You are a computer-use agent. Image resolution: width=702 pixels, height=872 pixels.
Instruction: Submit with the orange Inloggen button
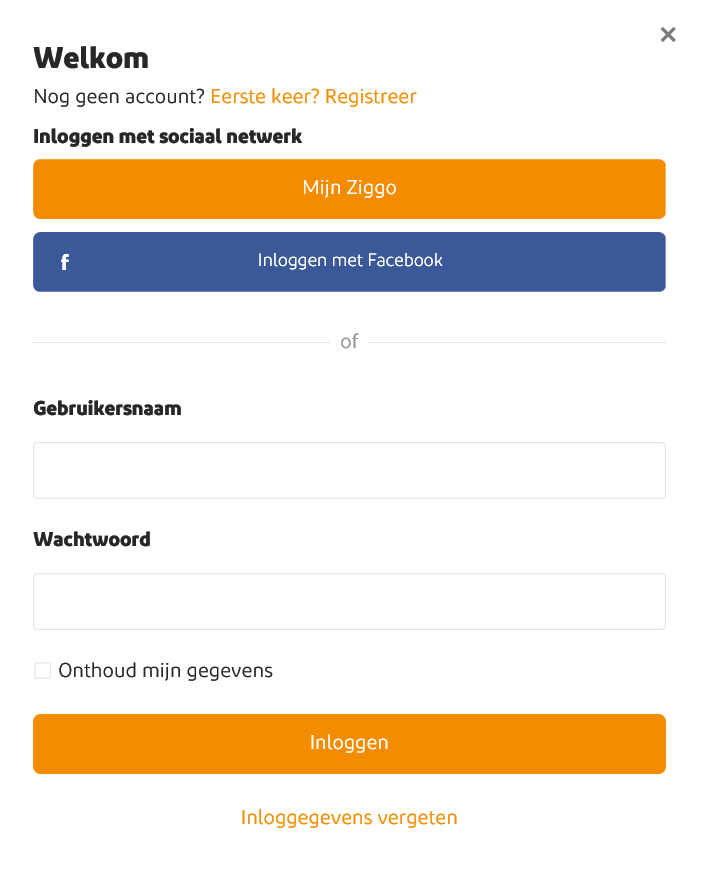(x=349, y=743)
